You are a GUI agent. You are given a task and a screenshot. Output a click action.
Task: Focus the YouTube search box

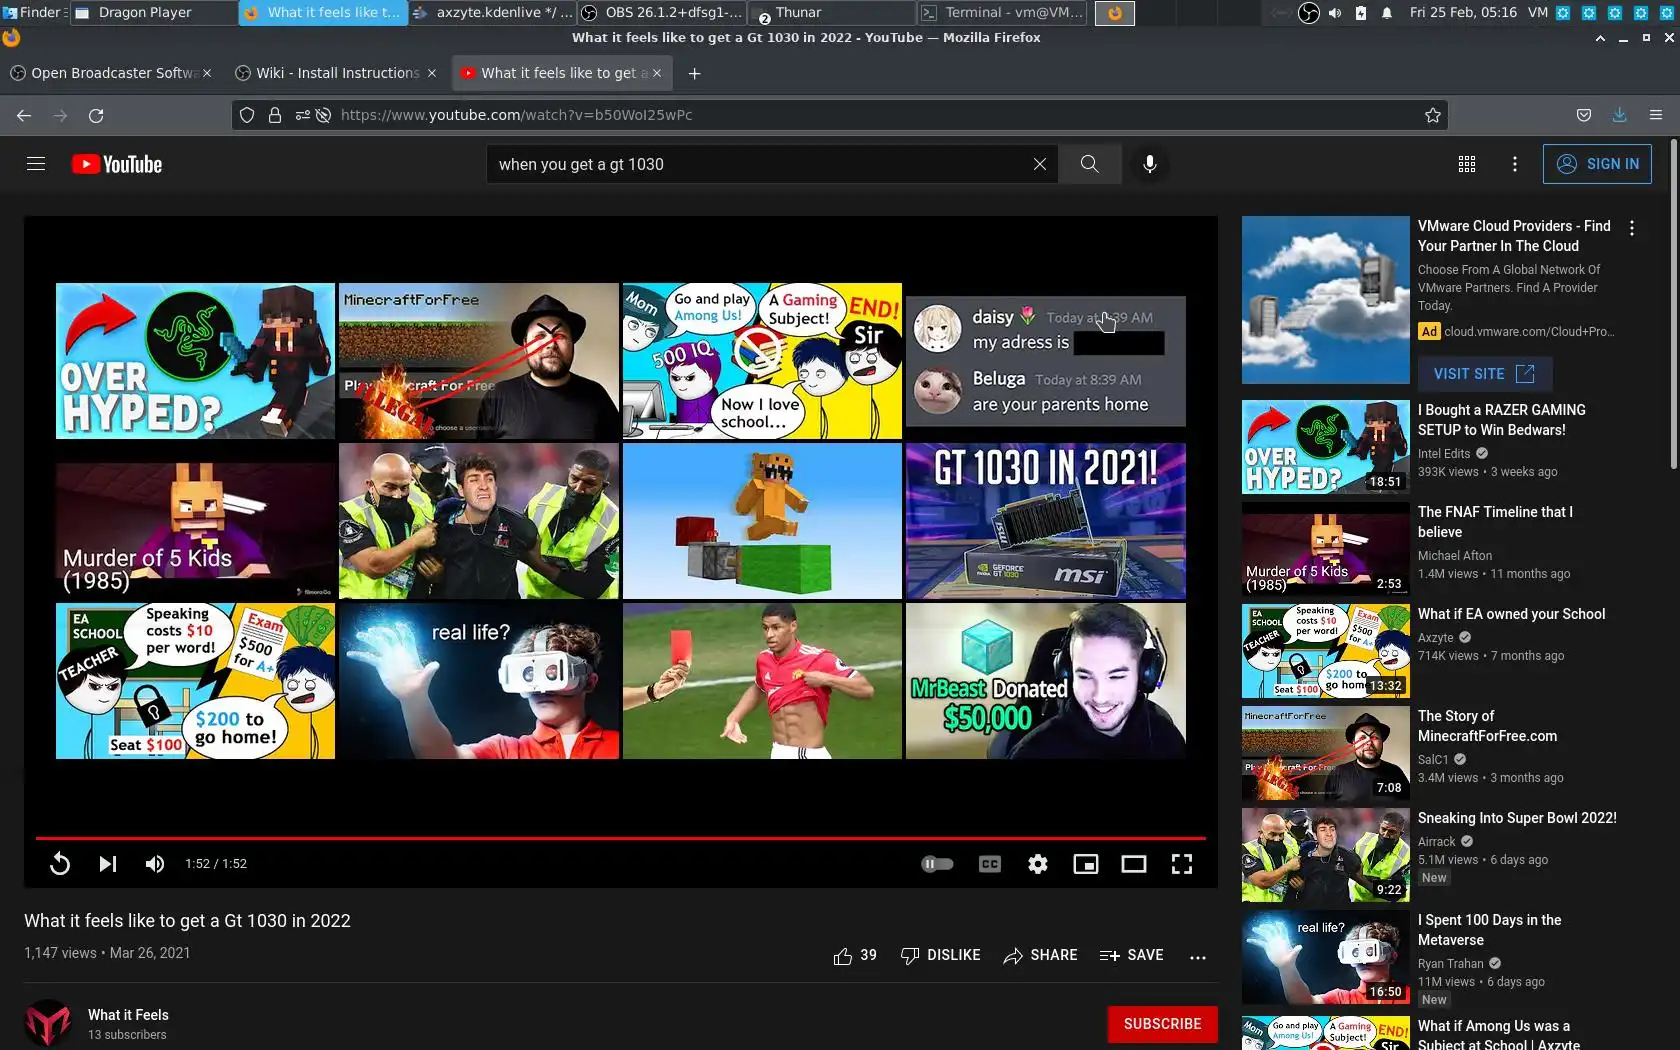click(760, 164)
